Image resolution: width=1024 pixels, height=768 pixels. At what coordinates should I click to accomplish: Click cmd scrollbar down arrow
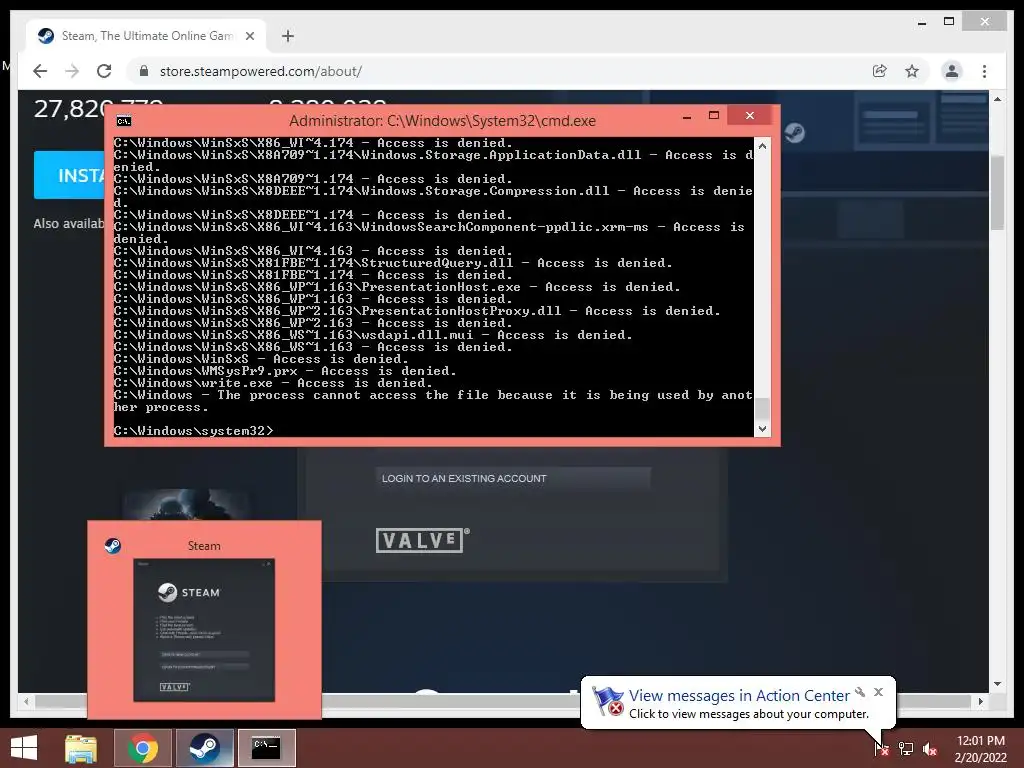point(762,429)
